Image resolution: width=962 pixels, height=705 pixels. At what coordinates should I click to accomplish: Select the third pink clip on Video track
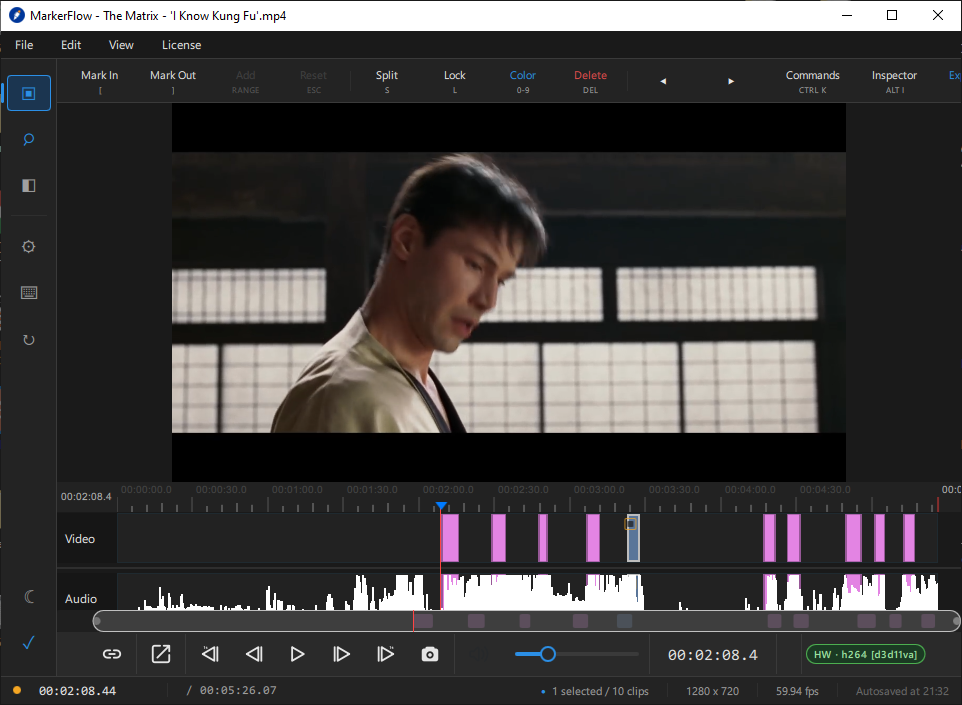543,538
